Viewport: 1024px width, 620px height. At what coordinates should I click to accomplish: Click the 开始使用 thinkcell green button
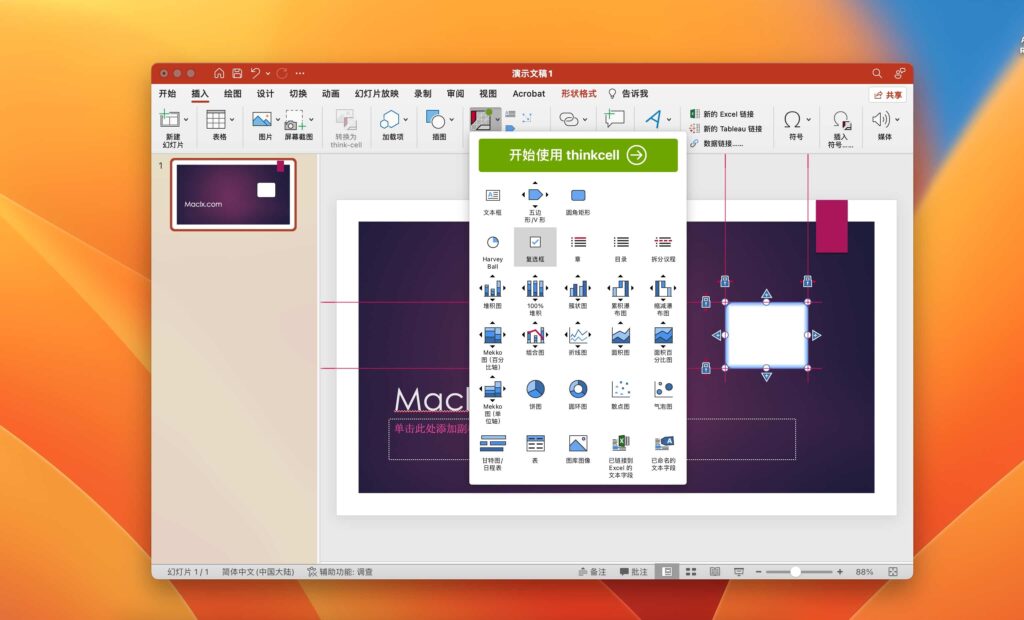pos(577,155)
